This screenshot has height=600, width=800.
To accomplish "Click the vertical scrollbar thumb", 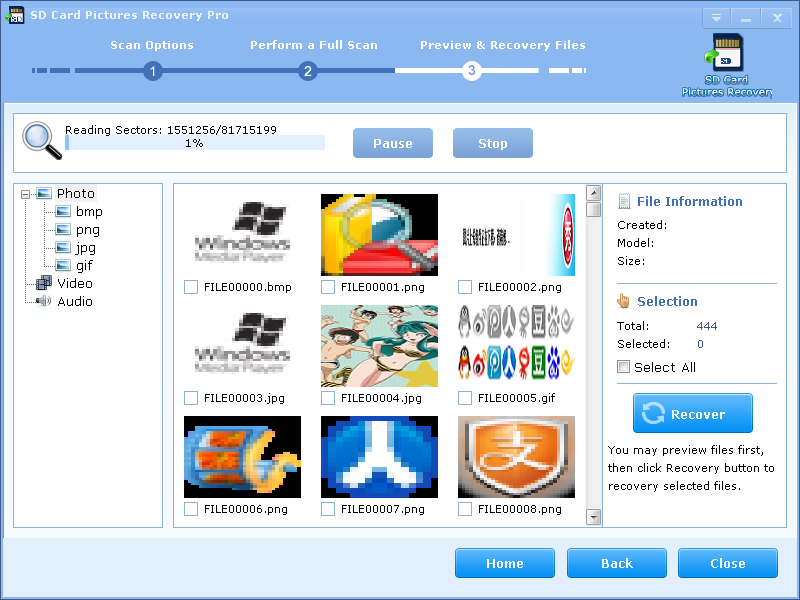I will [593, 210].
